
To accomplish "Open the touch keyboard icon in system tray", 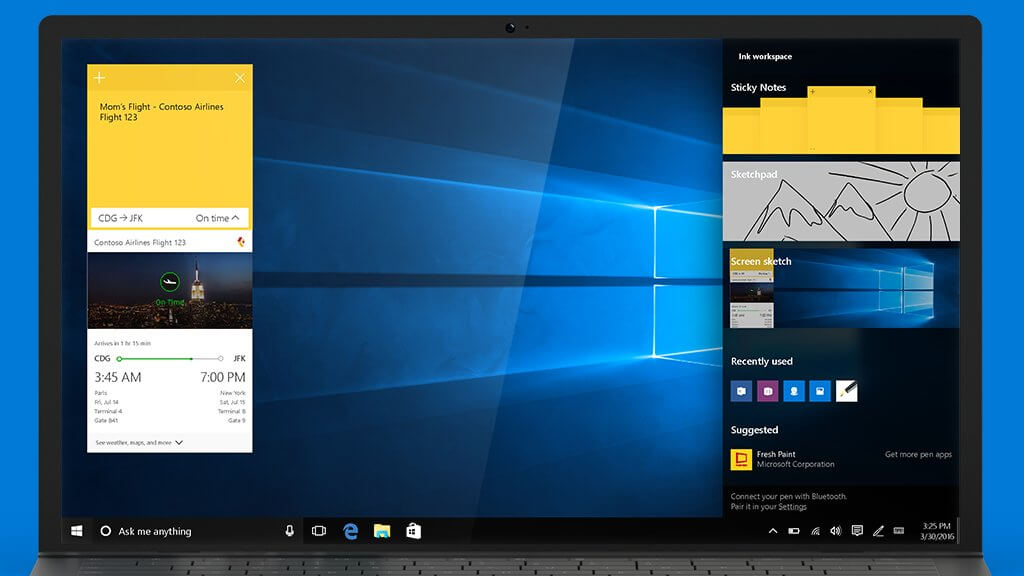I will pos(900,531).
